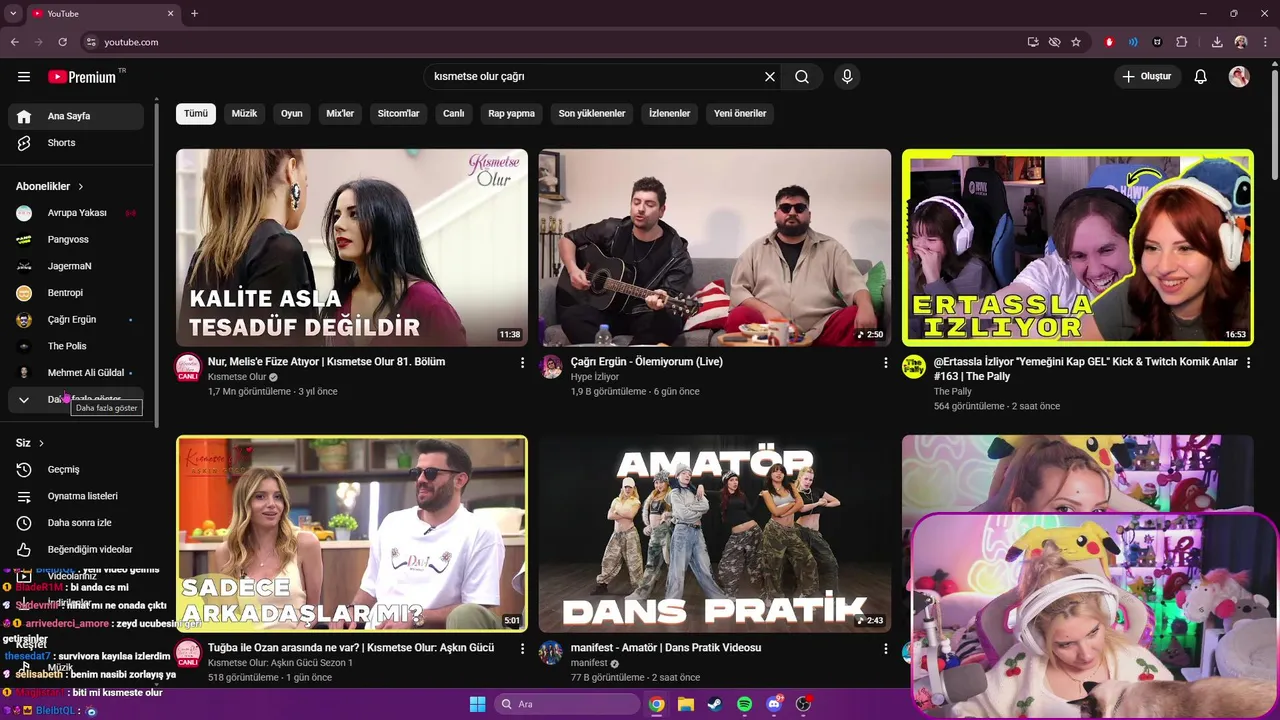Open Chrome extensions puzzle icon
This screenshot has height=720, width=1280.
tap(1182, 42)
